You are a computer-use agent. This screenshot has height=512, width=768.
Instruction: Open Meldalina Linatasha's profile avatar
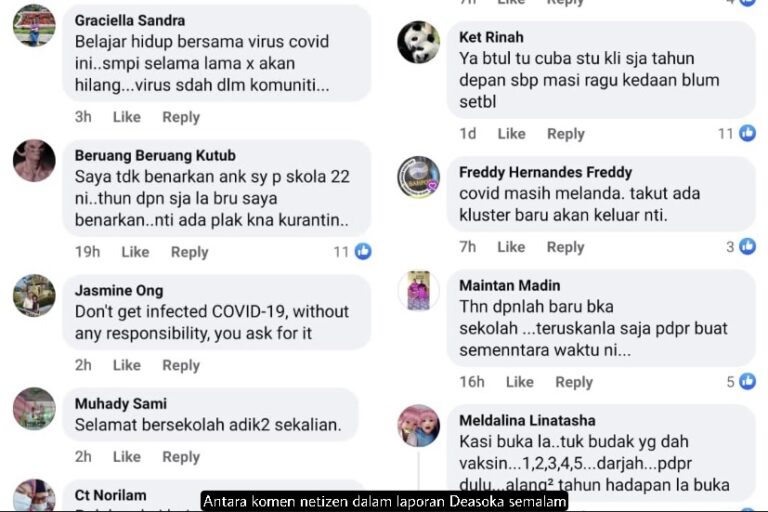418,426
